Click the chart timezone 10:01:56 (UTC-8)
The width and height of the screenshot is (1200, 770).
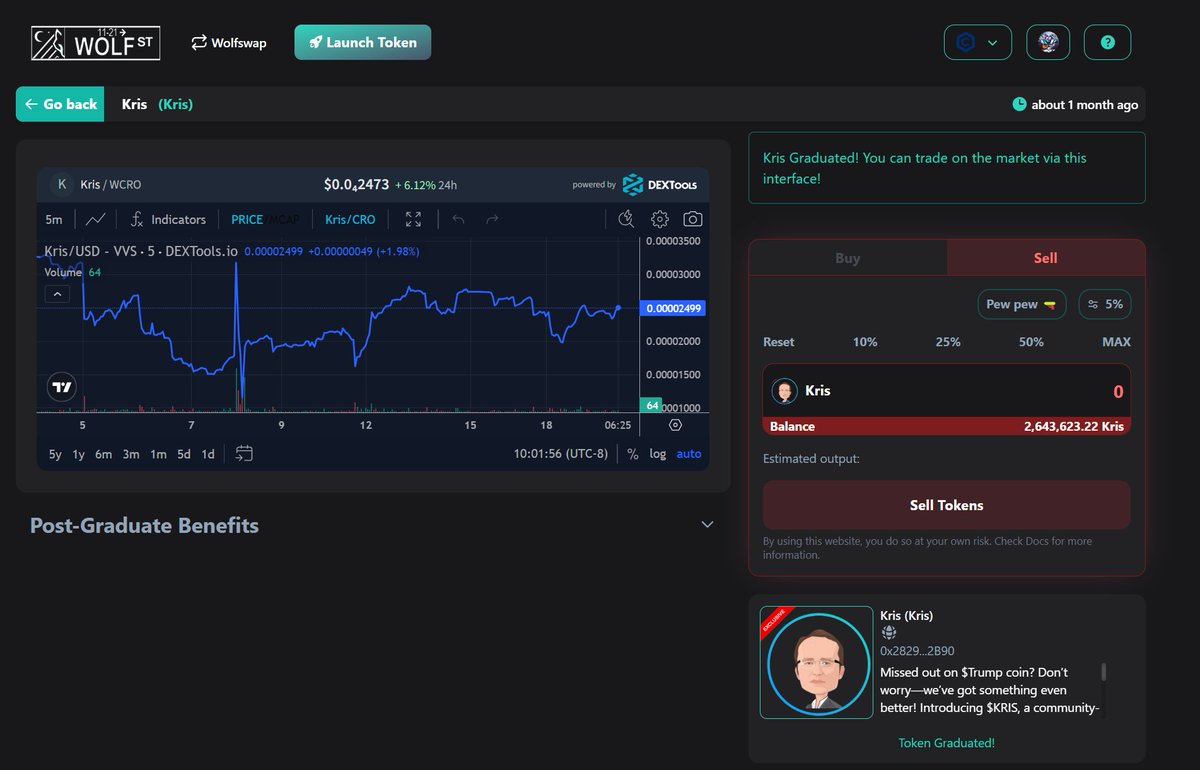[x=560, y=454]
